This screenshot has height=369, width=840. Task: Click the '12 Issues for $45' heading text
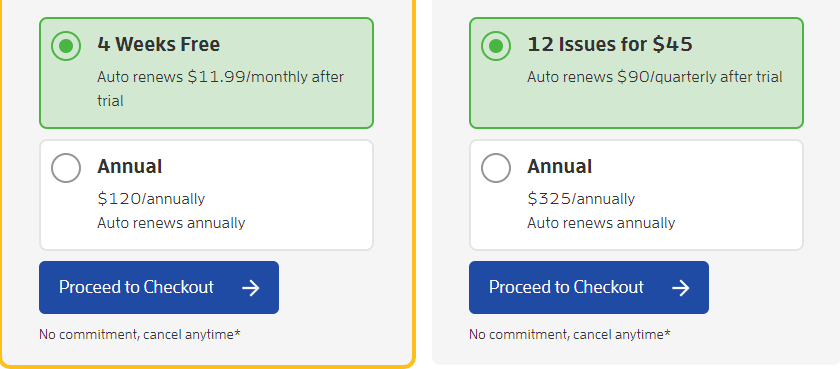click(610, 44)
